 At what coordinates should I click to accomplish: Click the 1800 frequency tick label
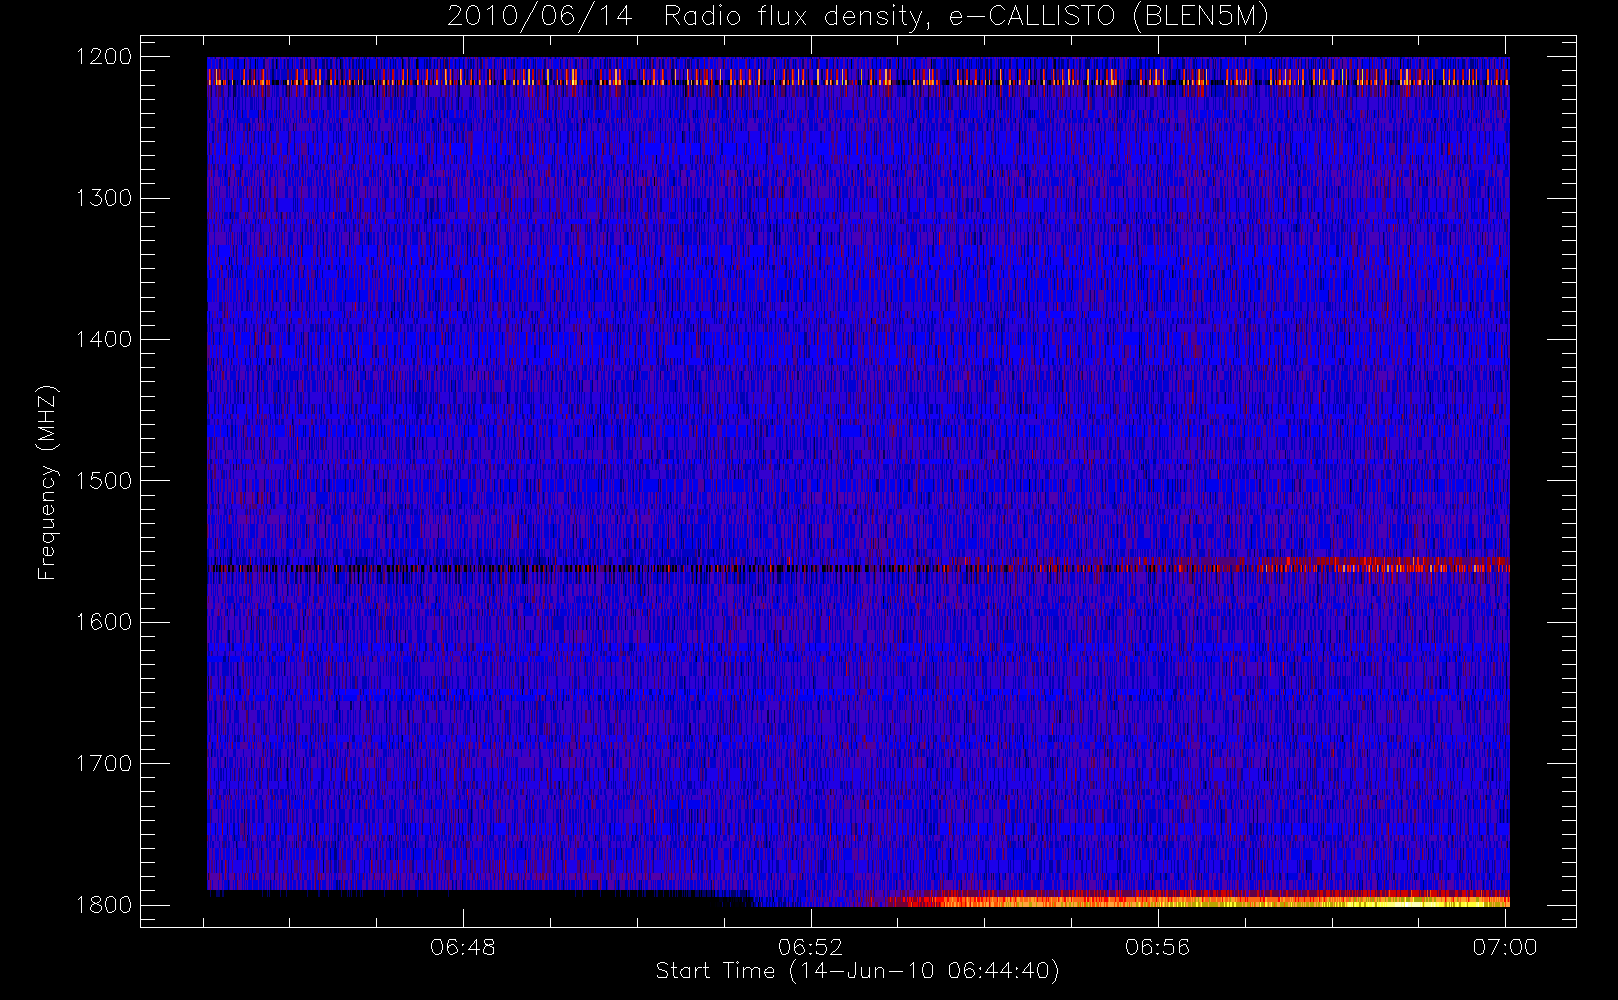(x=104, y=905)
